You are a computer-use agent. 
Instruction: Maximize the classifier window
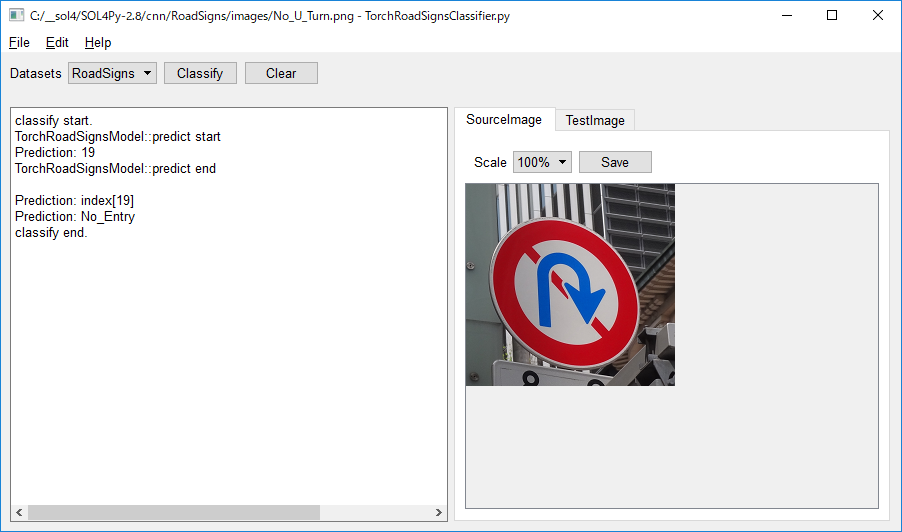[x=832, y=16]
